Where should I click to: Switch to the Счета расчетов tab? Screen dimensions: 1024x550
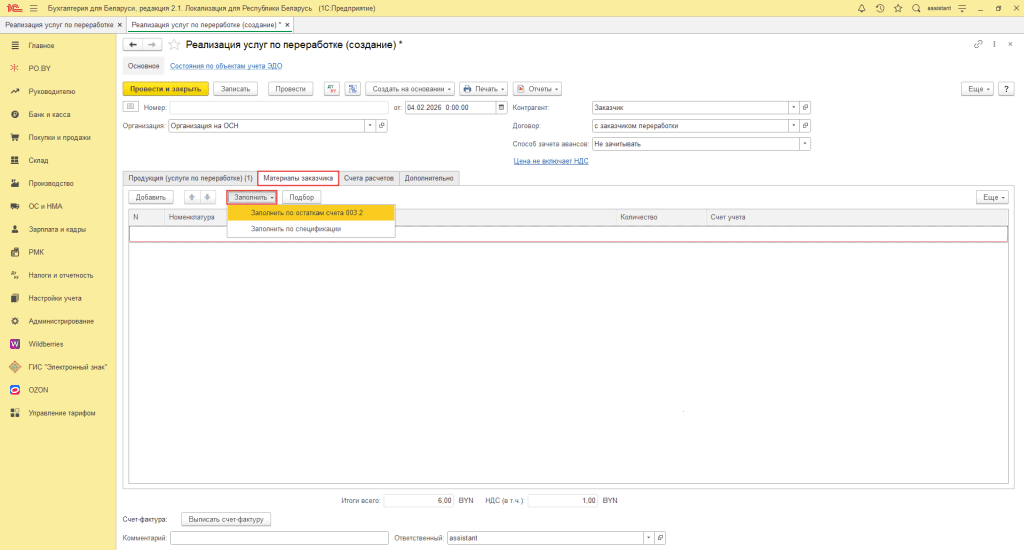coord(369,178)
